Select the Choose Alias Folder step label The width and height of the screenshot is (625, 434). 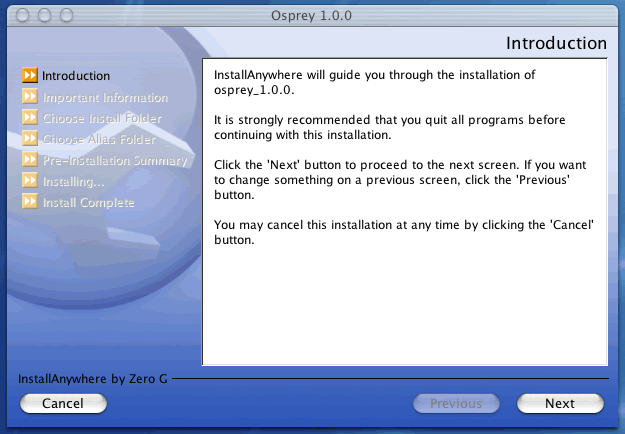click(99, 140)
